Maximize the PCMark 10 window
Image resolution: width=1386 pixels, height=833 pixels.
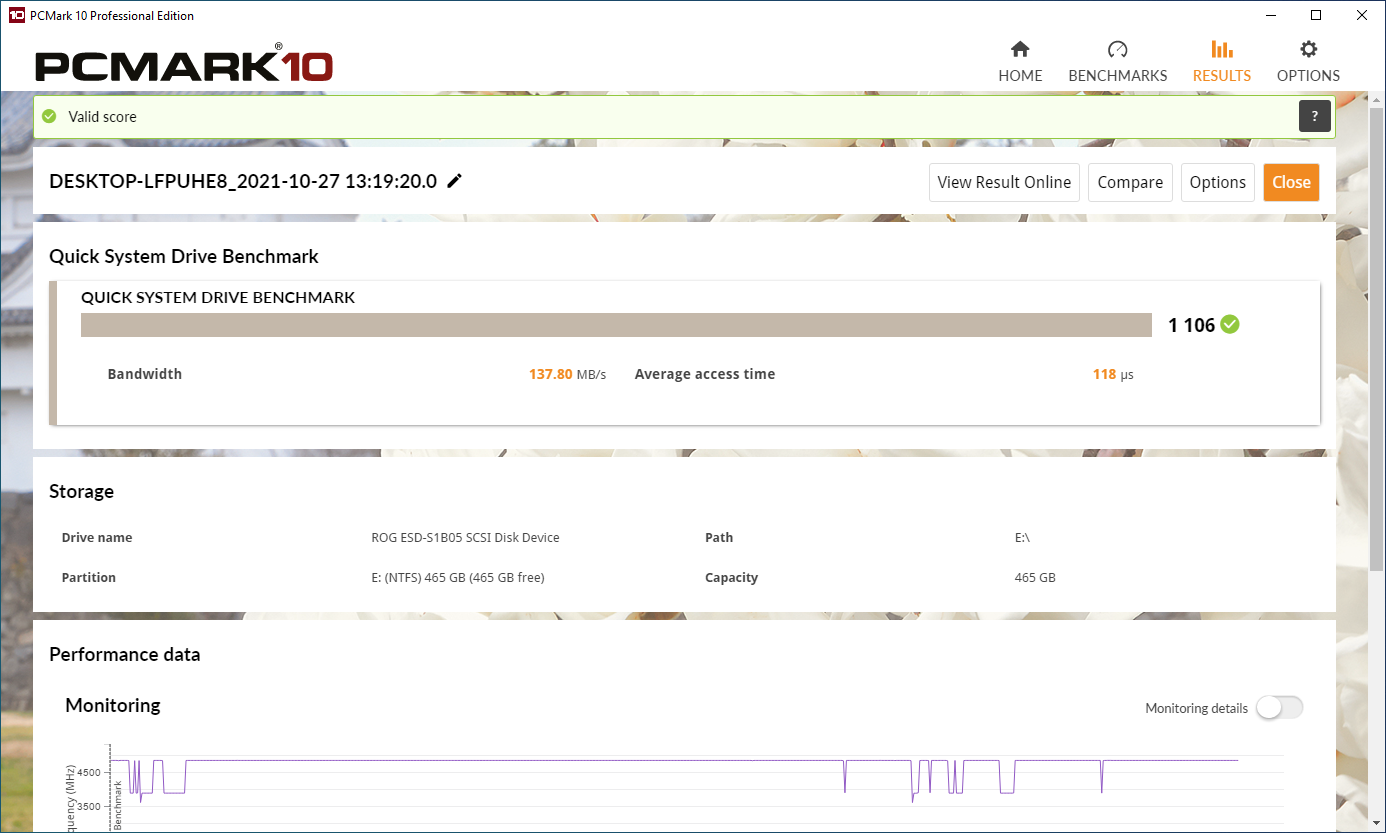pyautogui.click(x=1317, y=15)
